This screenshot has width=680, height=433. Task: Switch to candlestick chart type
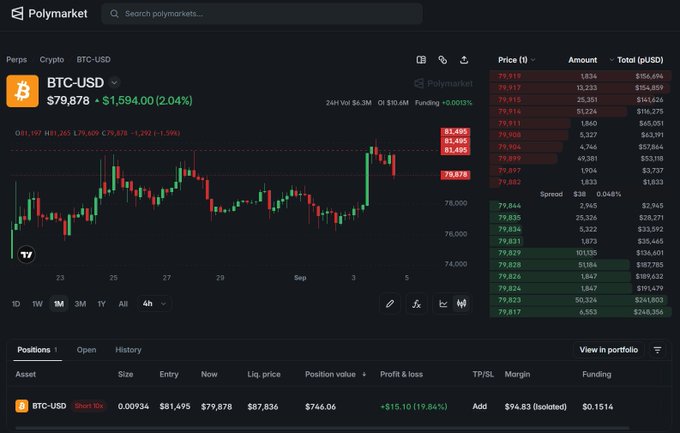point(461,304)
